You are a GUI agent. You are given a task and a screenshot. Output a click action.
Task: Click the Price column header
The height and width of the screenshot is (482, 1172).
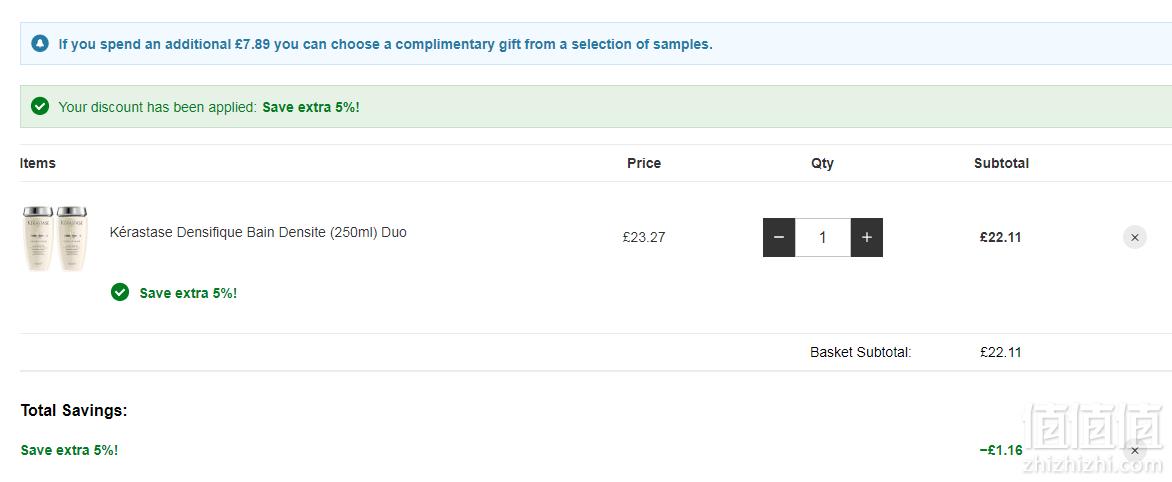pos(644,163)
